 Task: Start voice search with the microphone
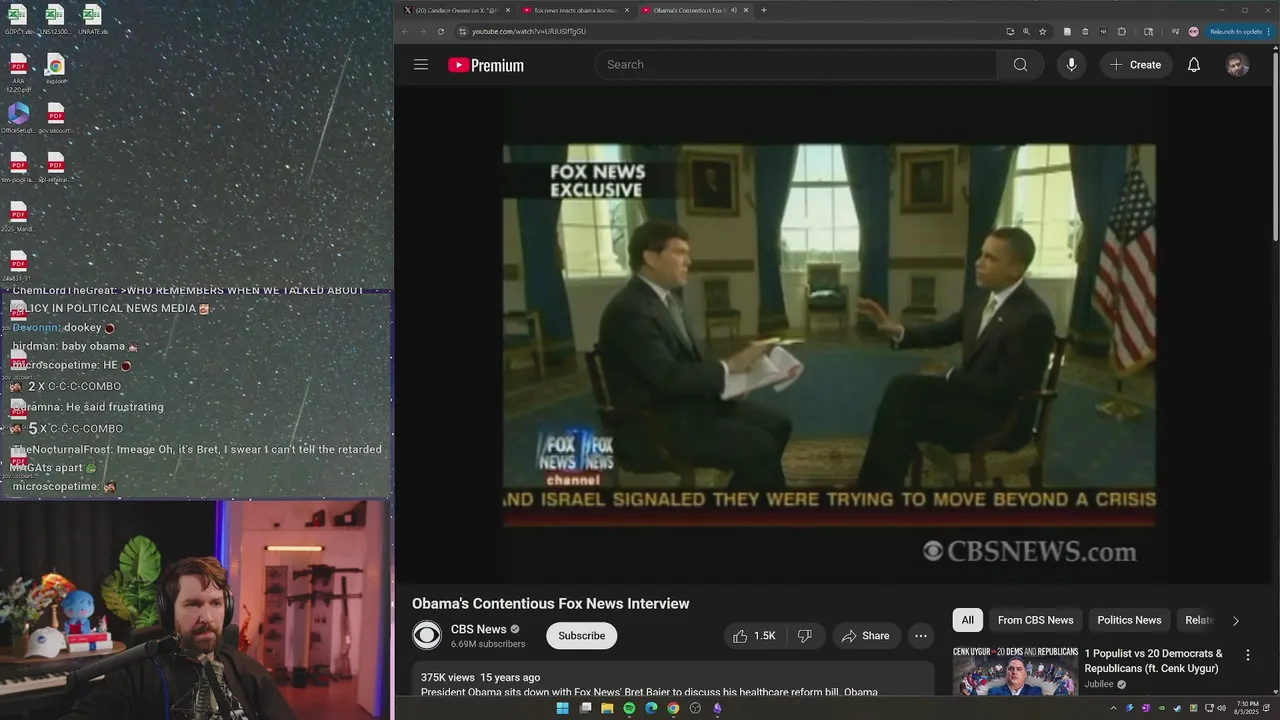pyautogui.click(x=1071, y=65)
